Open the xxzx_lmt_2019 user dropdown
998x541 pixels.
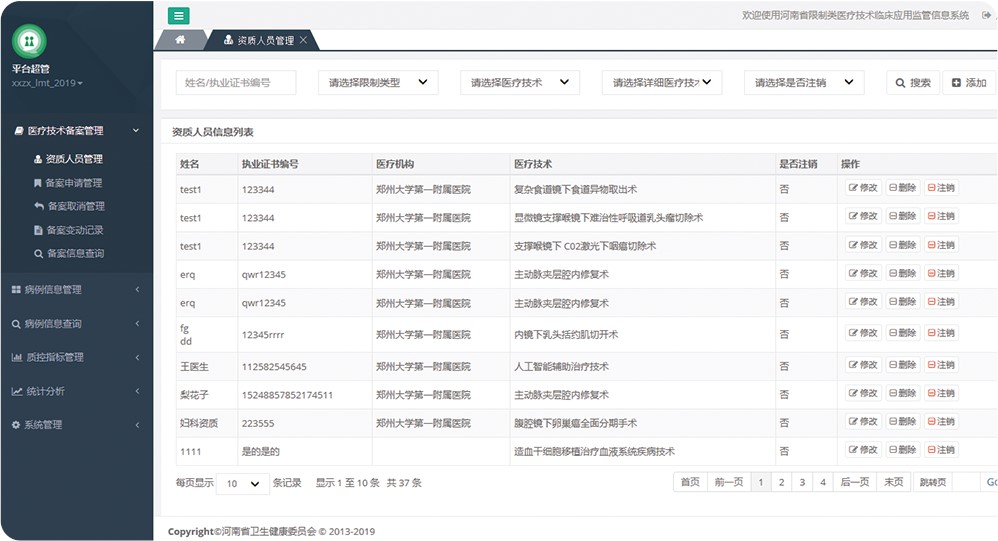point(47,83)
